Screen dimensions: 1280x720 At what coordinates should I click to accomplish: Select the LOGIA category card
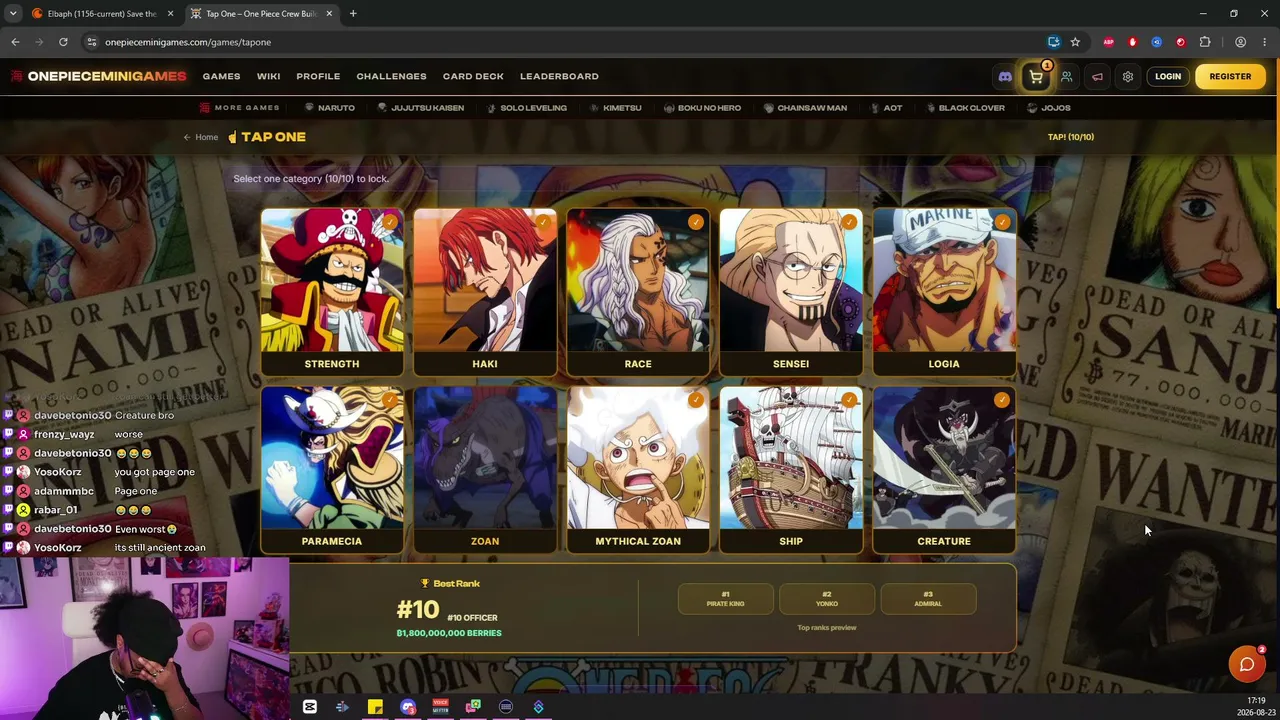pyautogui.click(x=944, y=292)
